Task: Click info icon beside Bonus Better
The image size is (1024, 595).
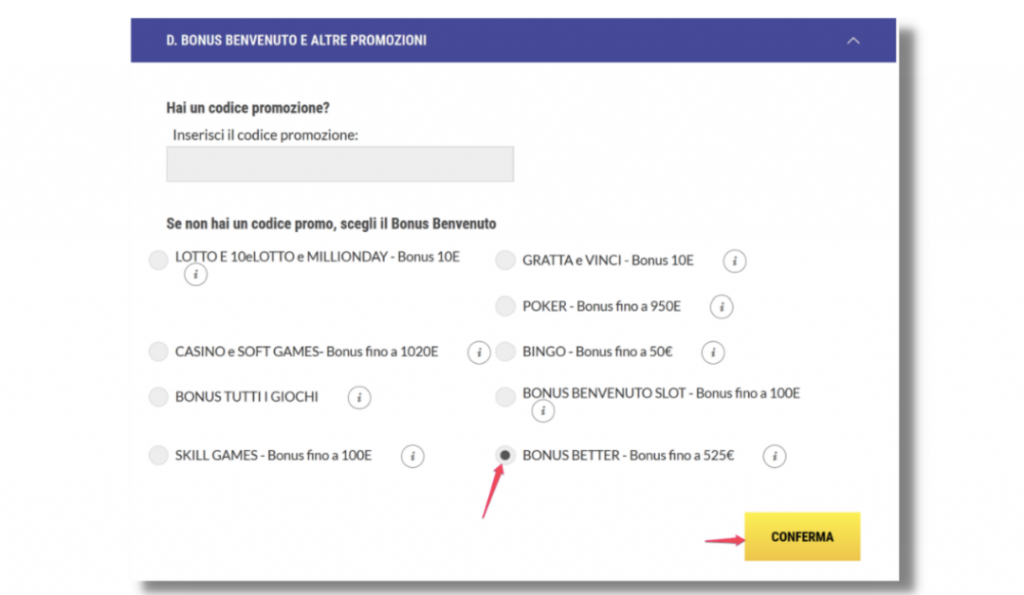Action: (x=774, y=456)
